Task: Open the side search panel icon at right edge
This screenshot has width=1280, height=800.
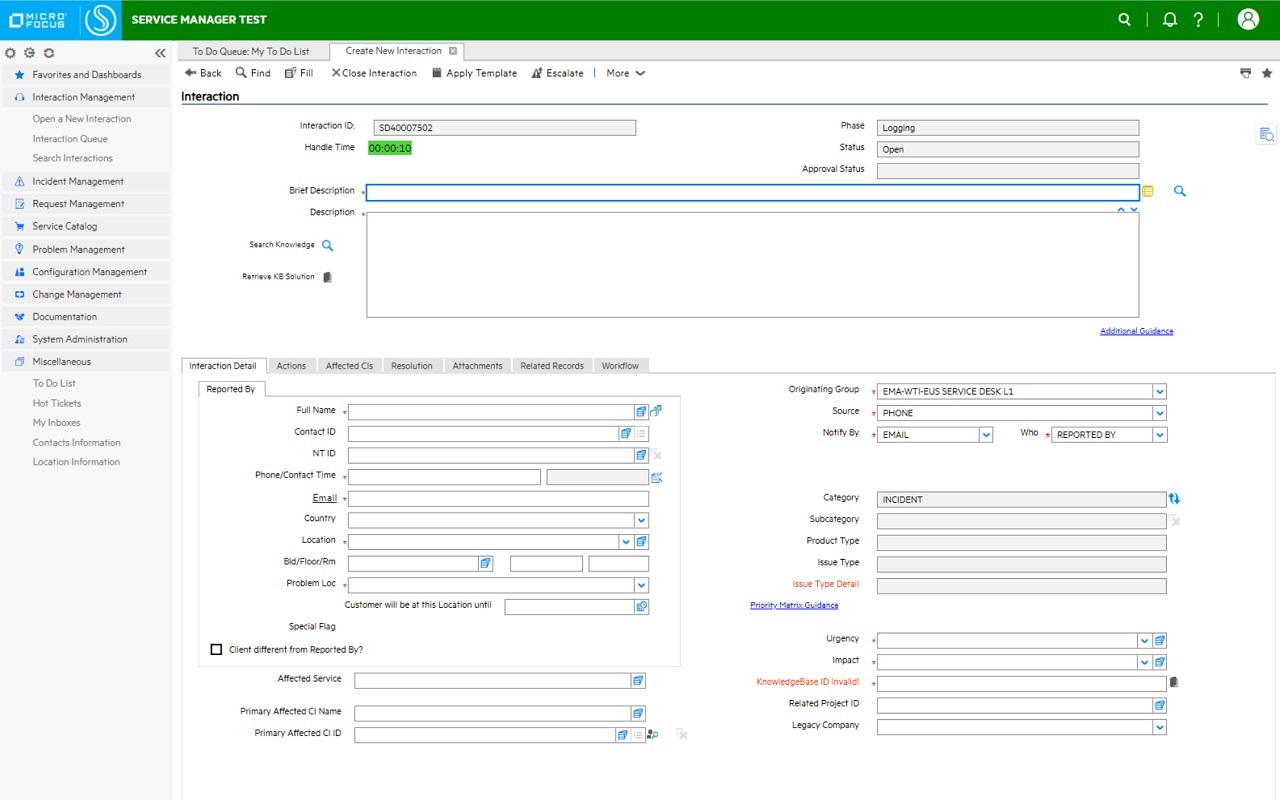Action: click(1266, 135)
